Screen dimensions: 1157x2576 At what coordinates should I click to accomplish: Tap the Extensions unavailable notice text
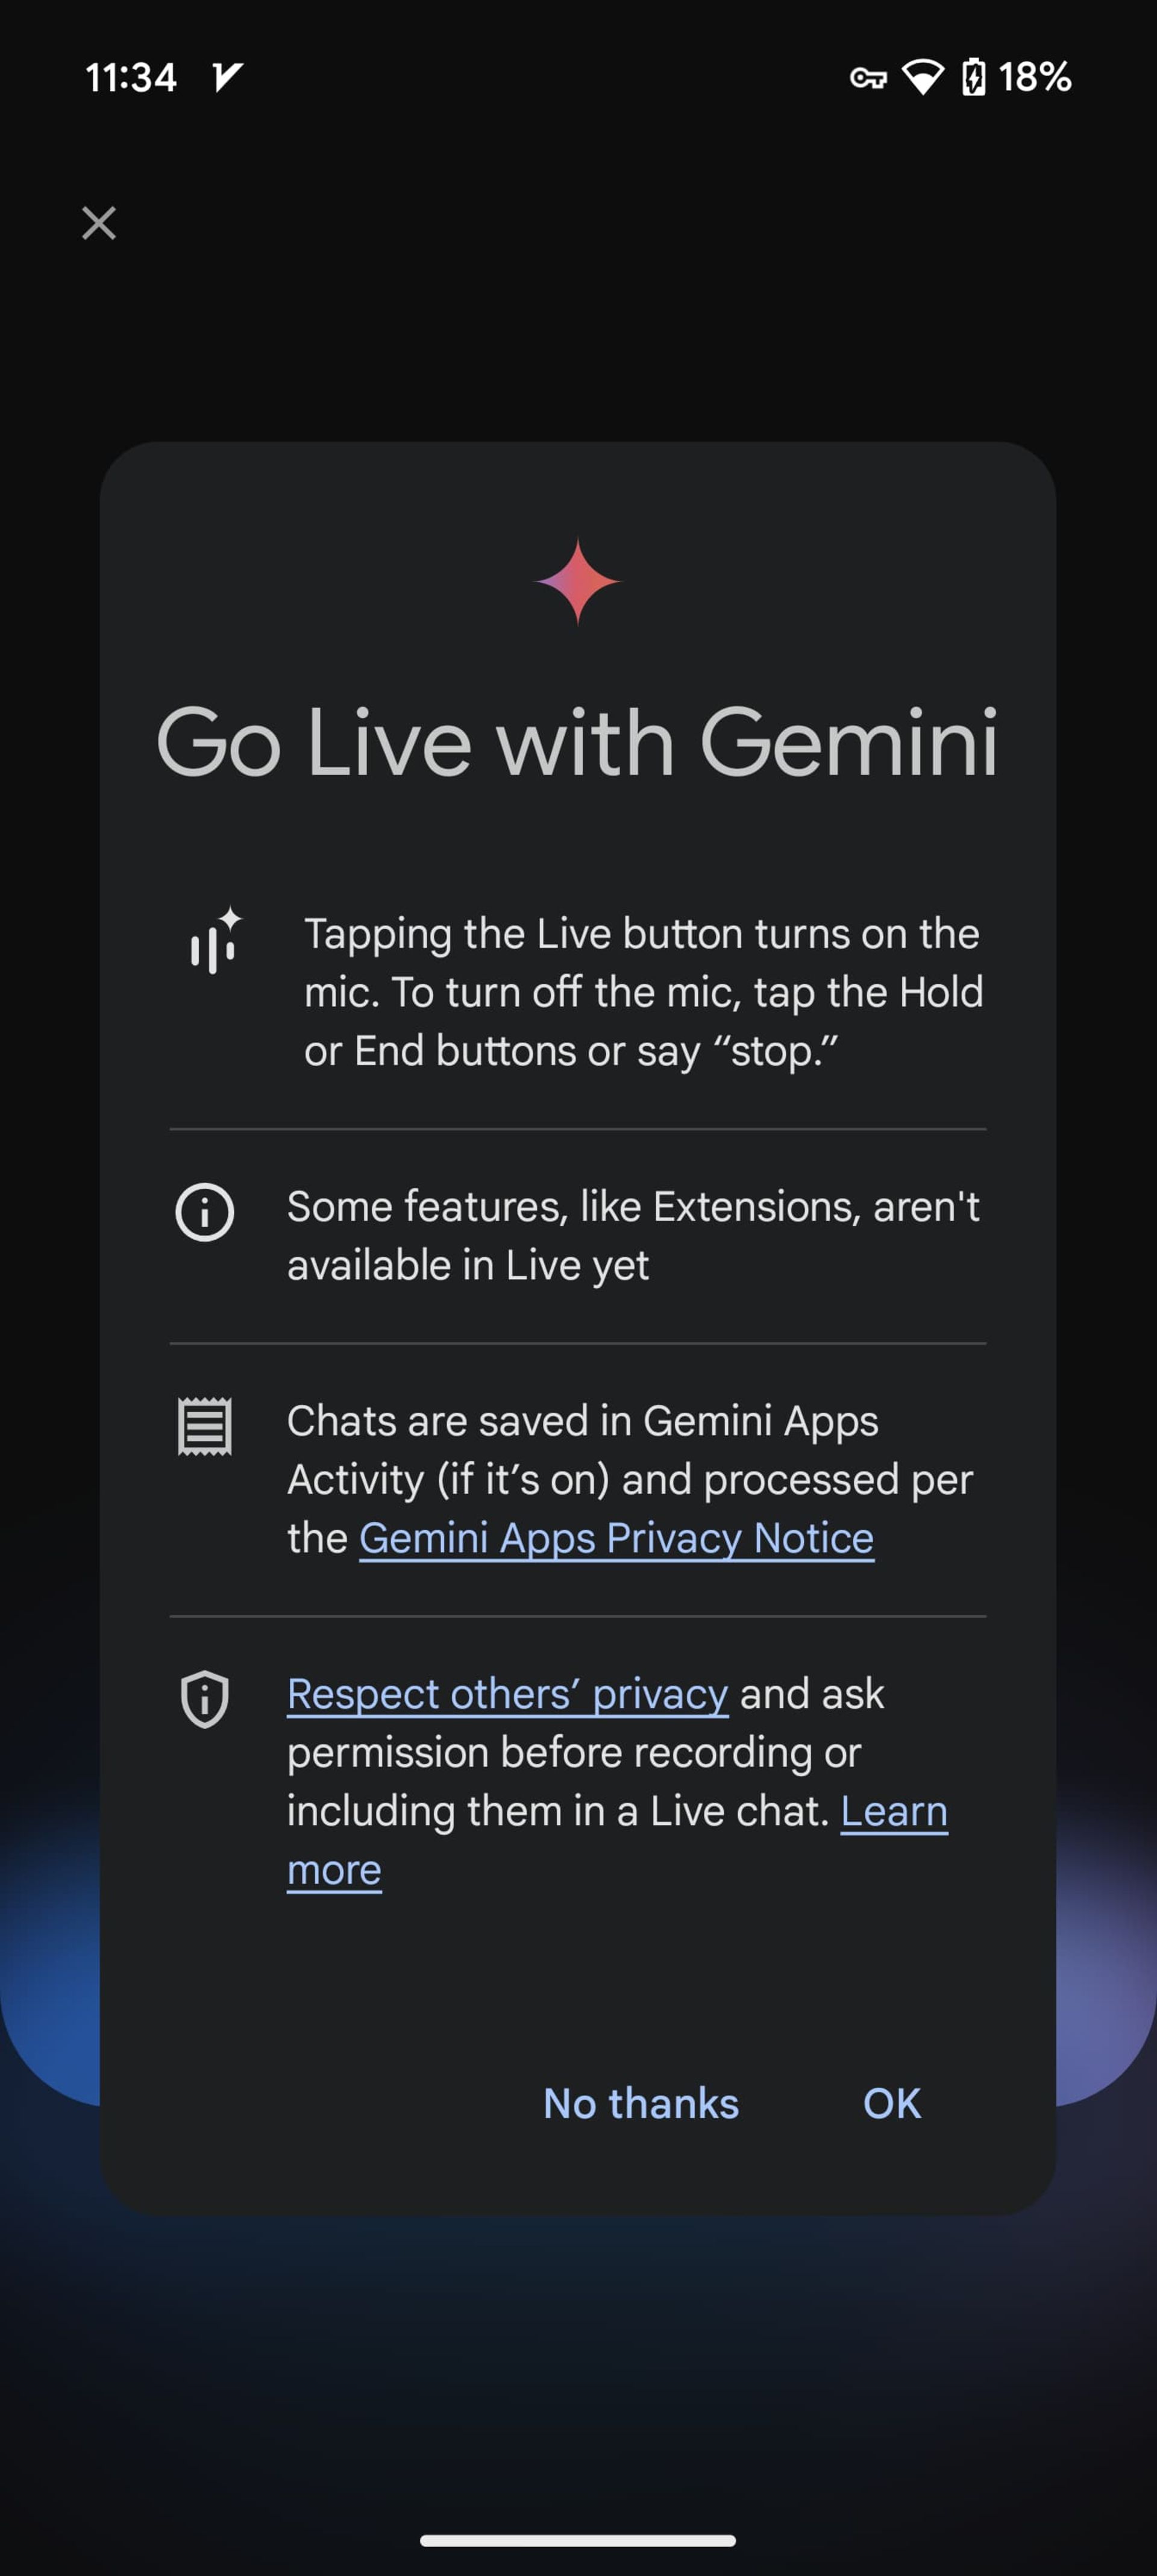click(x=632, y=1236)
